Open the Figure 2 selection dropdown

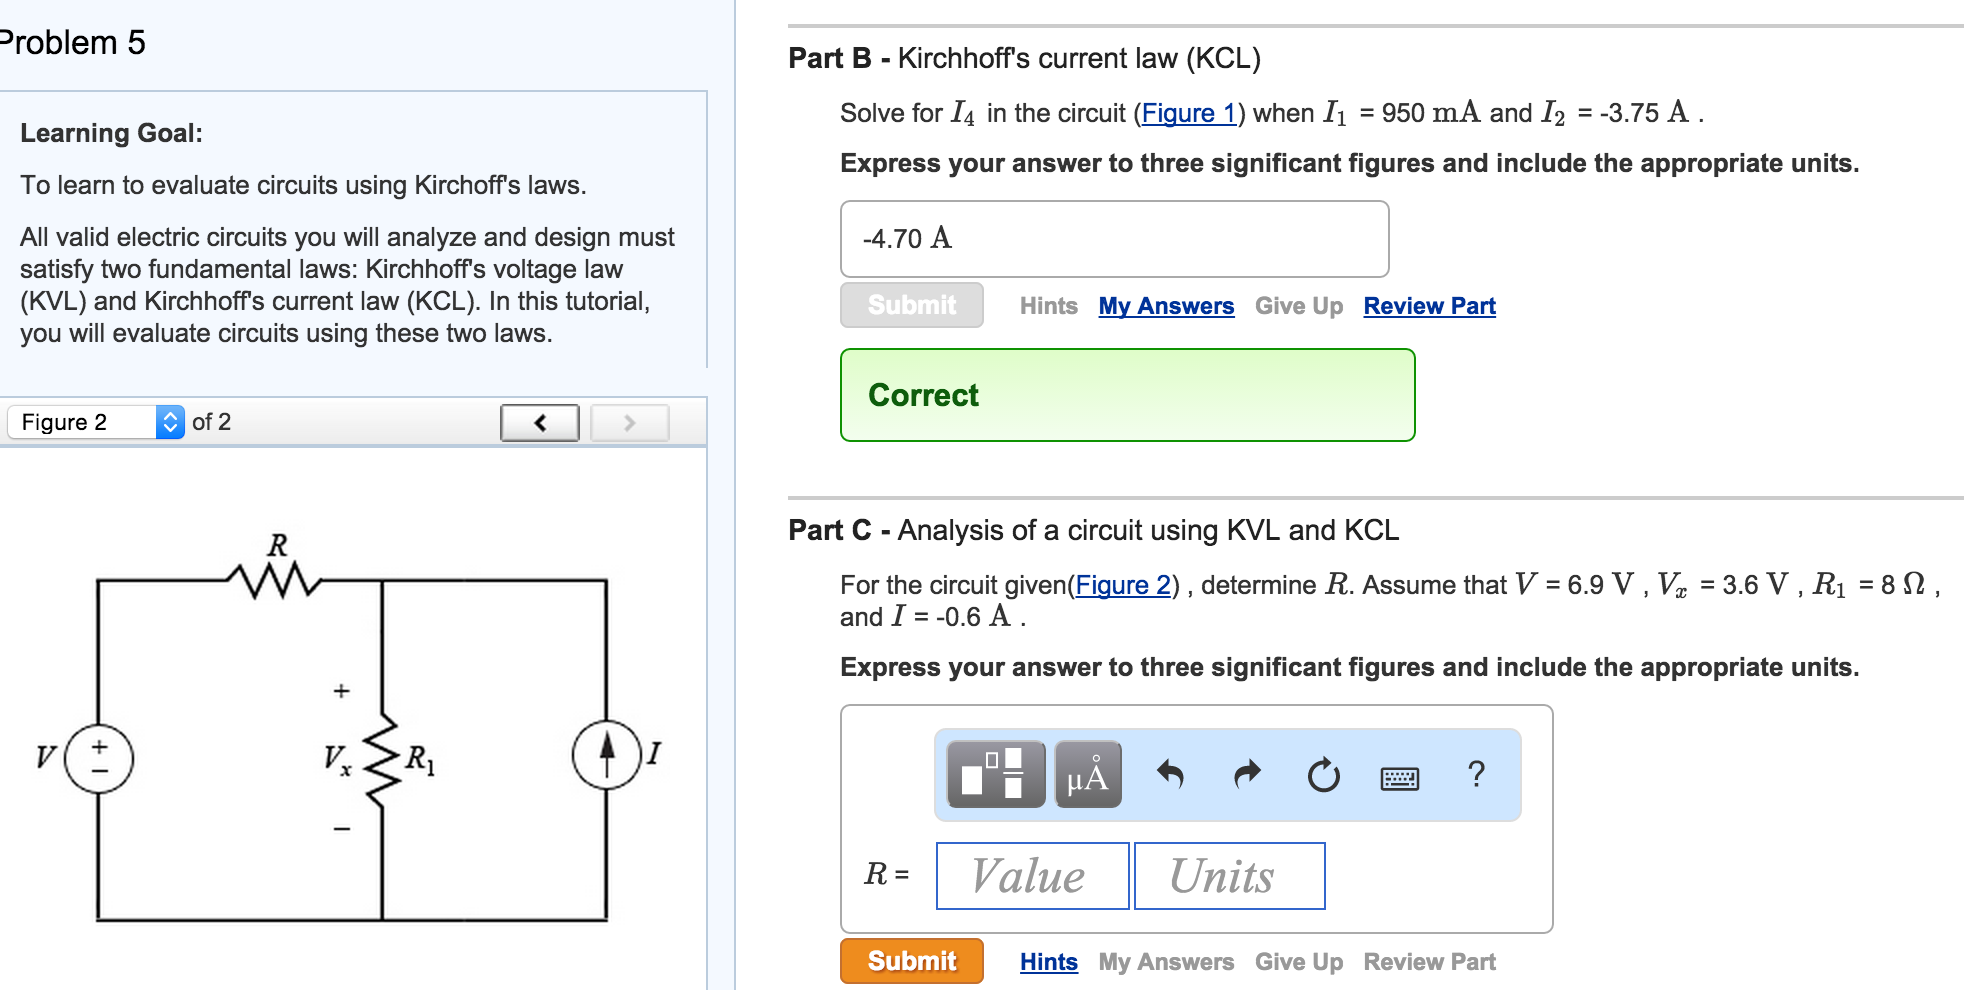click(x=80, y=421)
